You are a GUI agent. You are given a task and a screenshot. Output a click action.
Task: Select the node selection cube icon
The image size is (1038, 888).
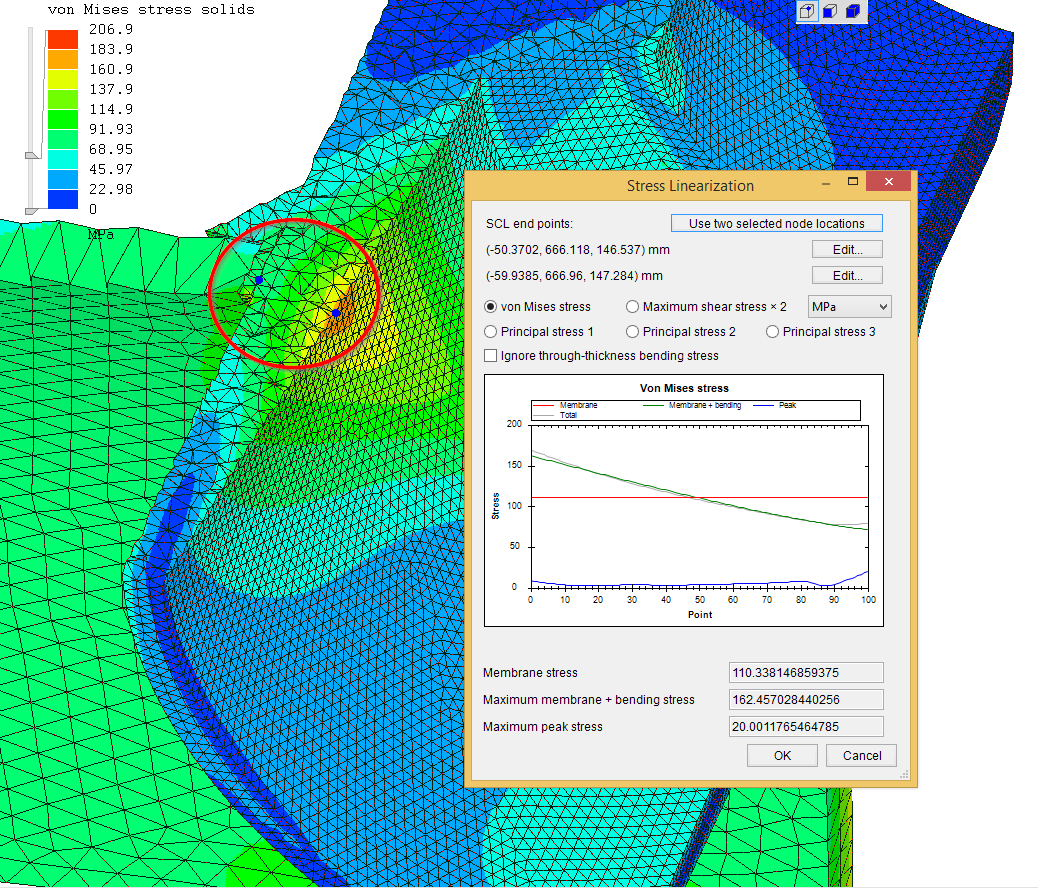(807, 11)
